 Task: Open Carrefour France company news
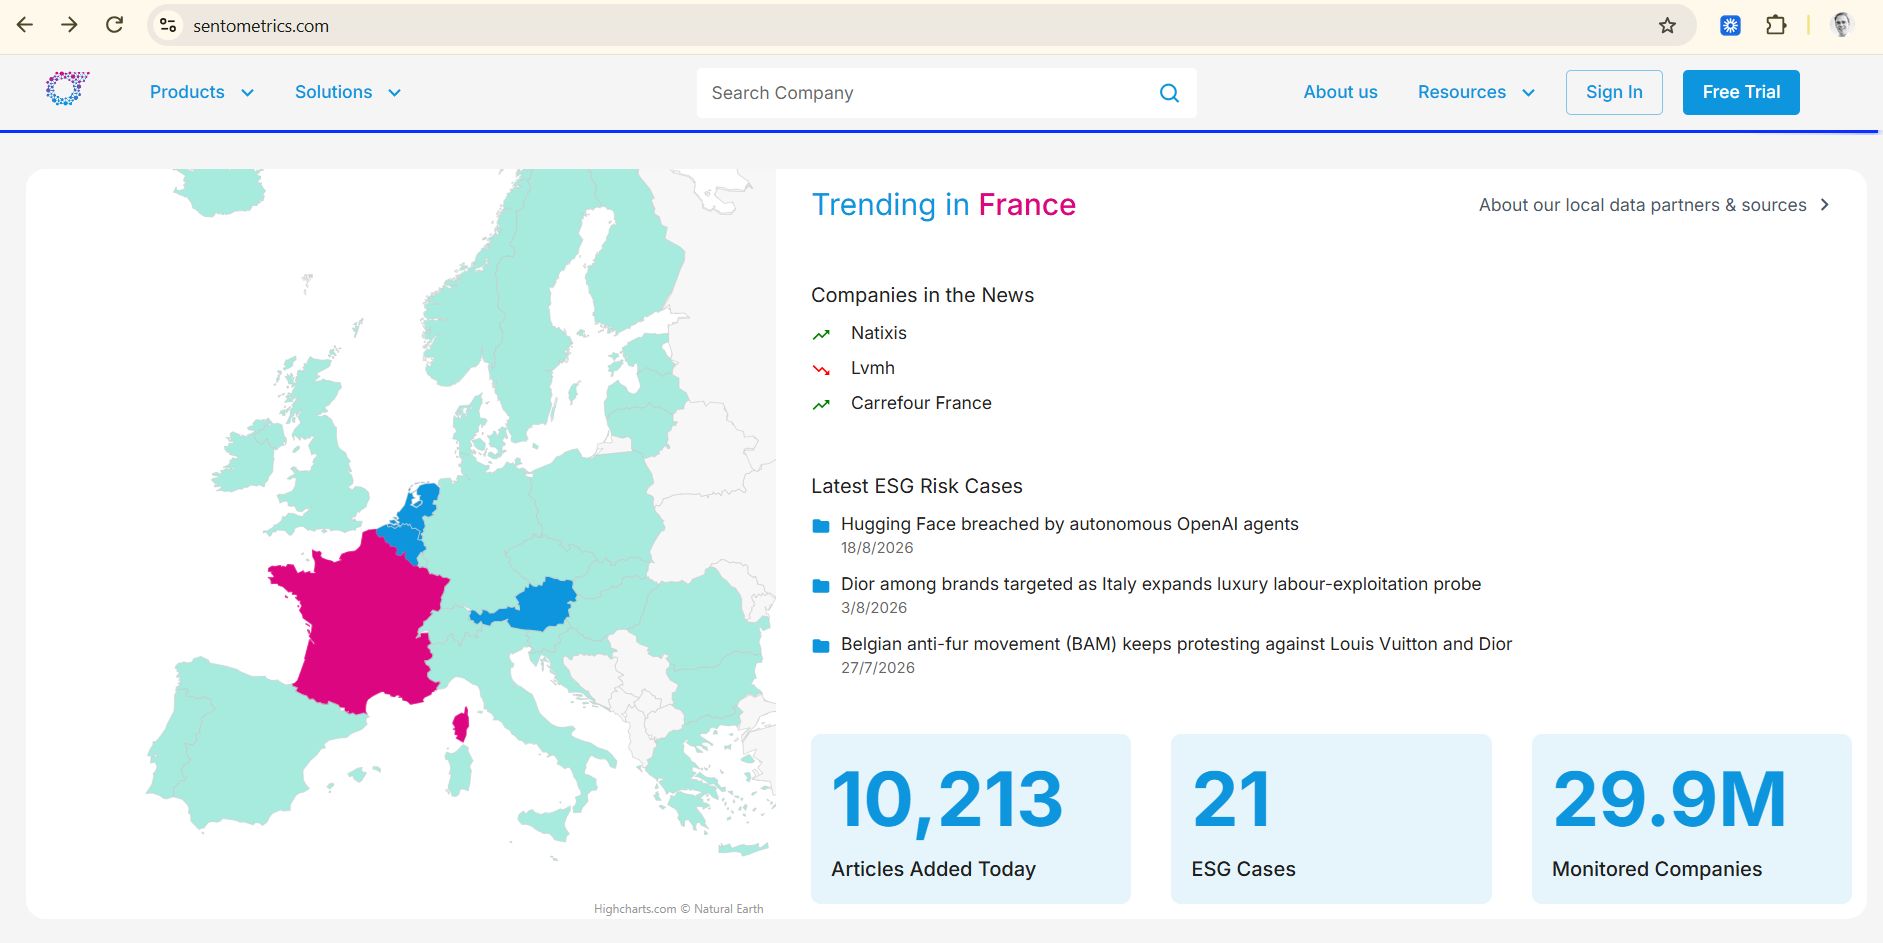921,403
